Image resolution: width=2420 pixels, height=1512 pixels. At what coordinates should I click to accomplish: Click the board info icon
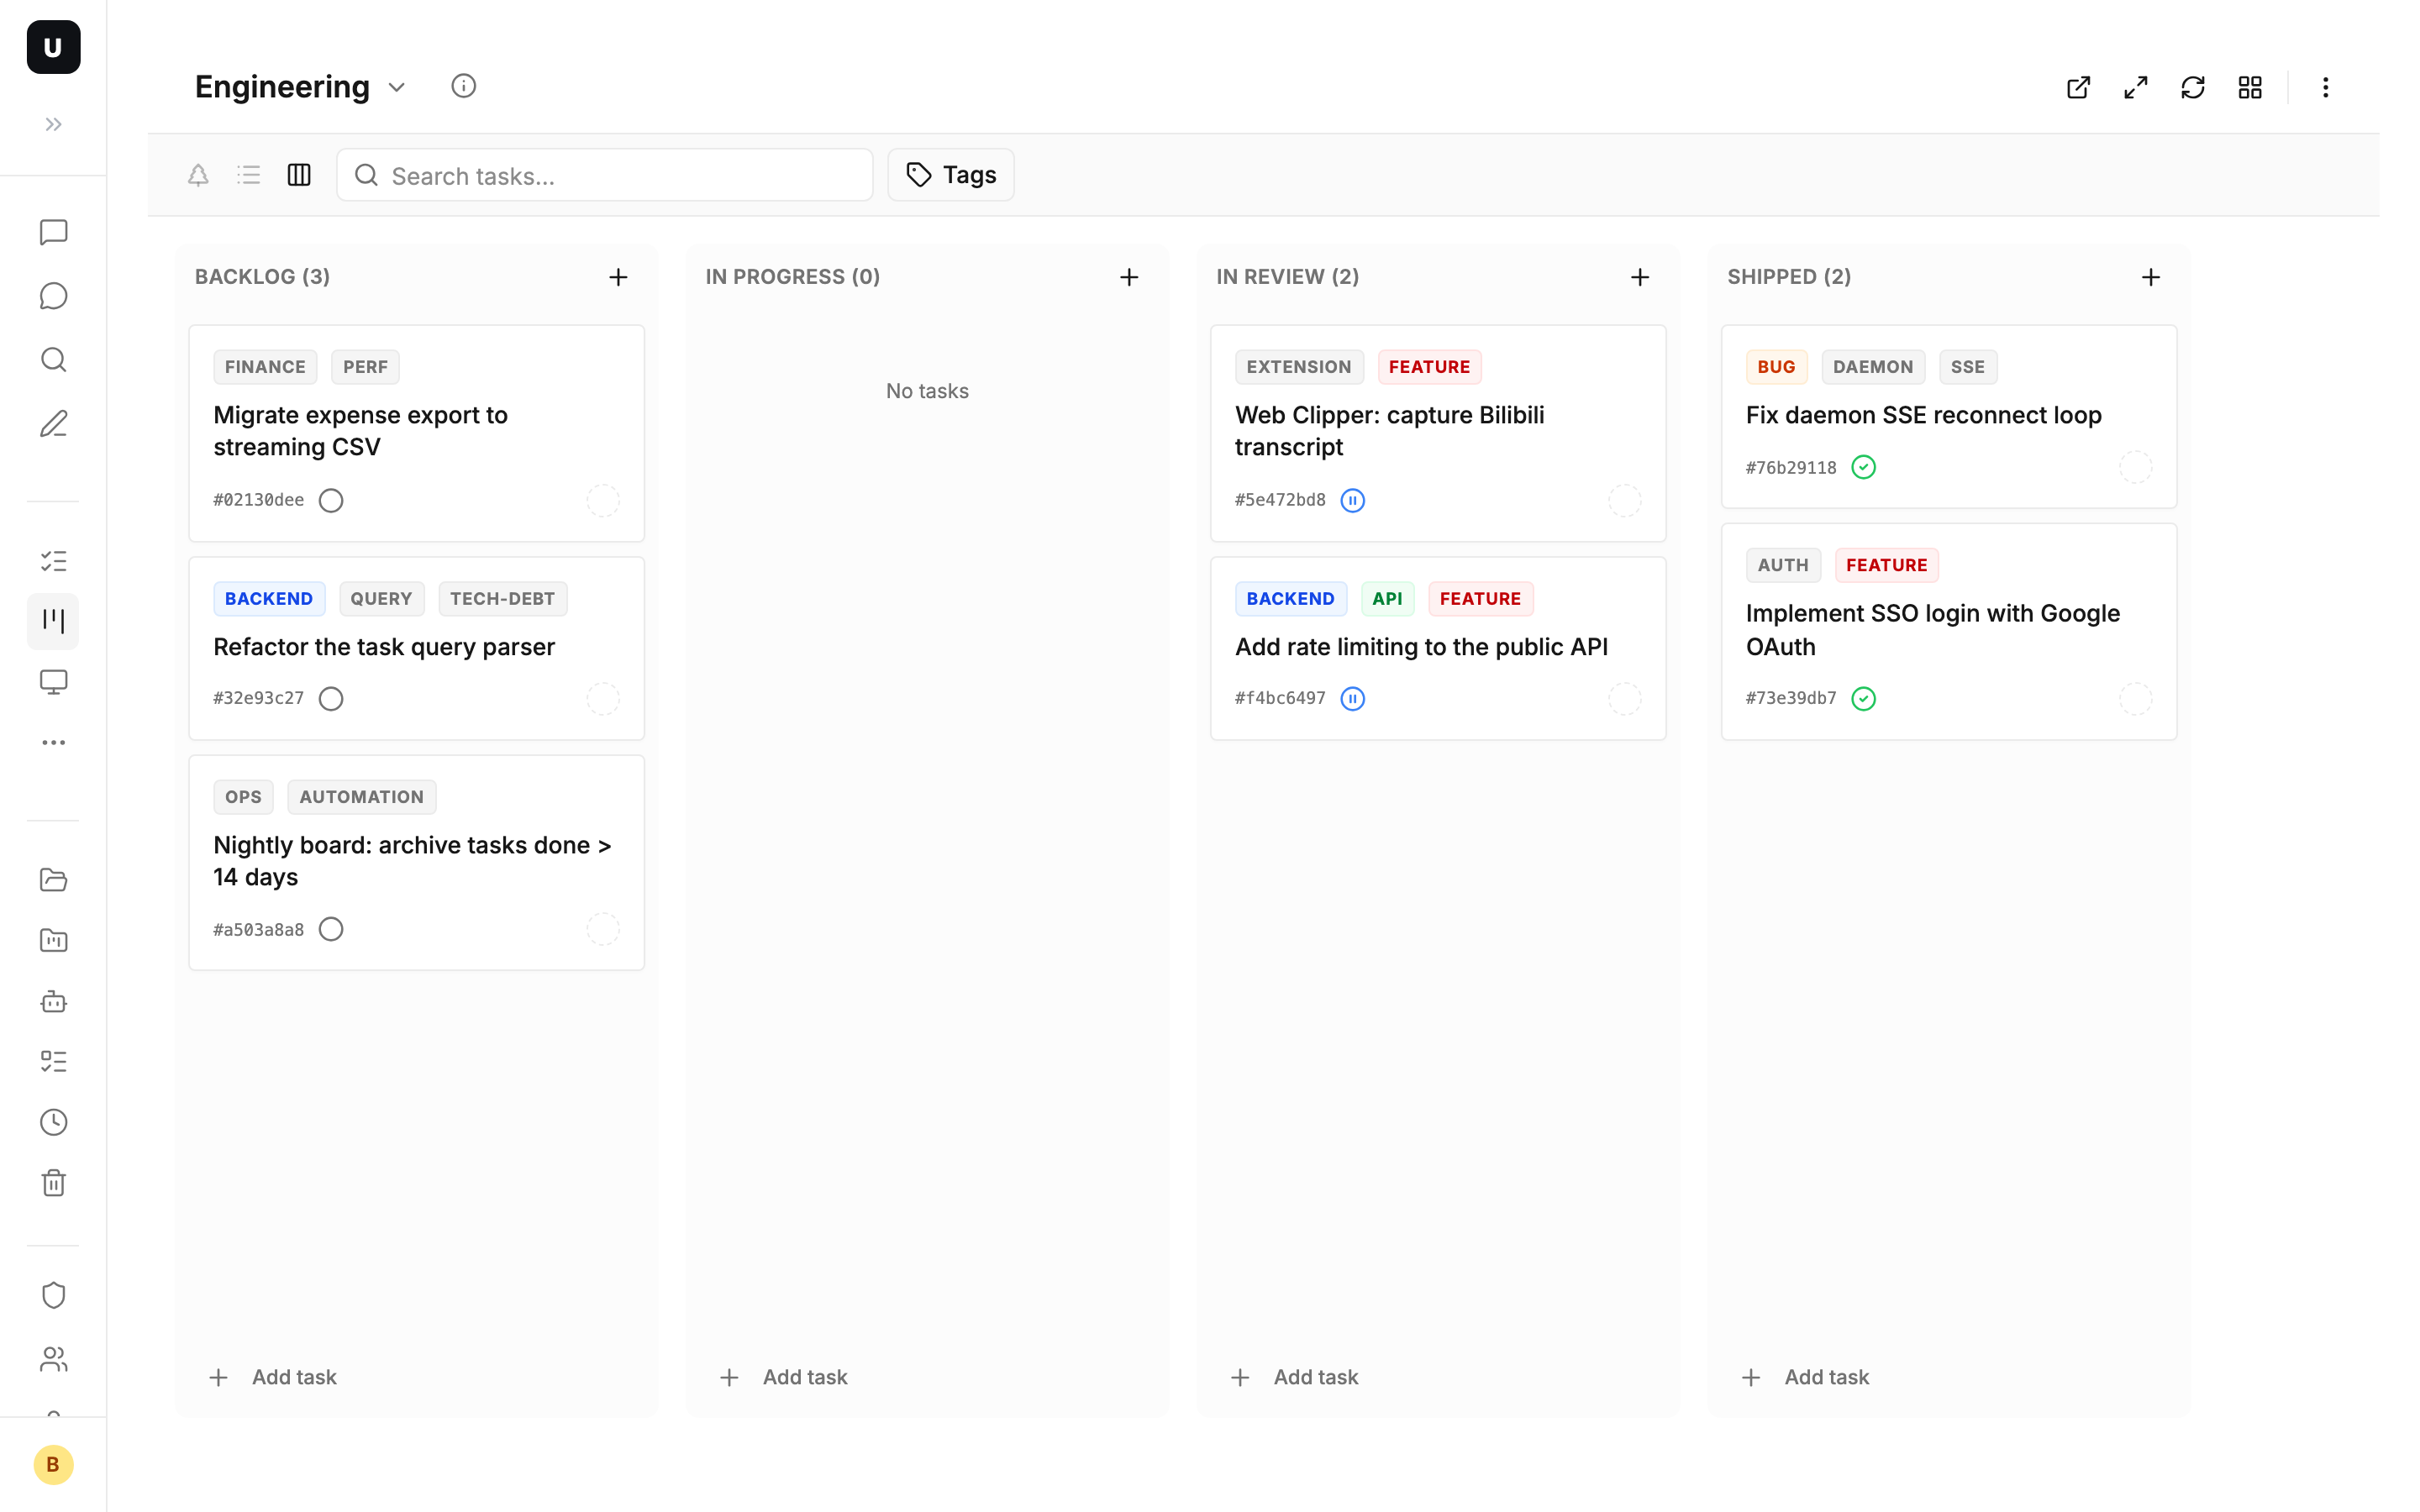(x=463, y=86)
